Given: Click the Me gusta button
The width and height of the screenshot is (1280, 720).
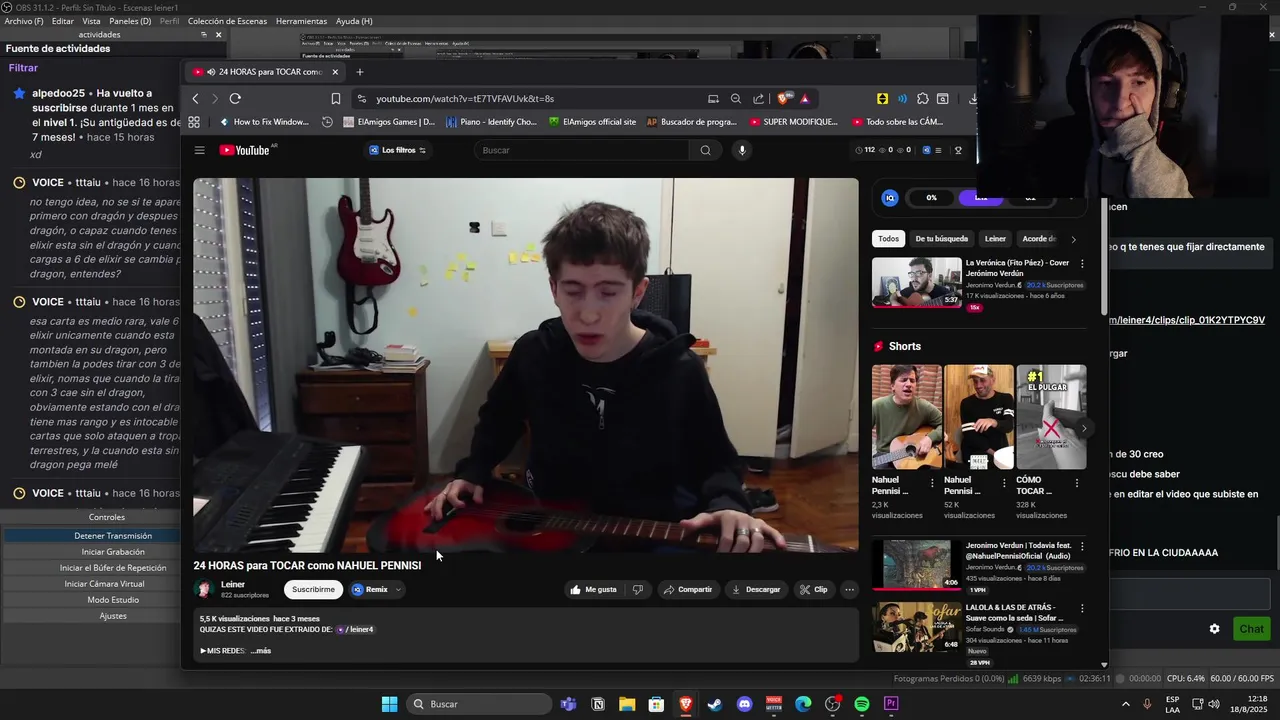Looking at the screenshot, I should (593, 590).
